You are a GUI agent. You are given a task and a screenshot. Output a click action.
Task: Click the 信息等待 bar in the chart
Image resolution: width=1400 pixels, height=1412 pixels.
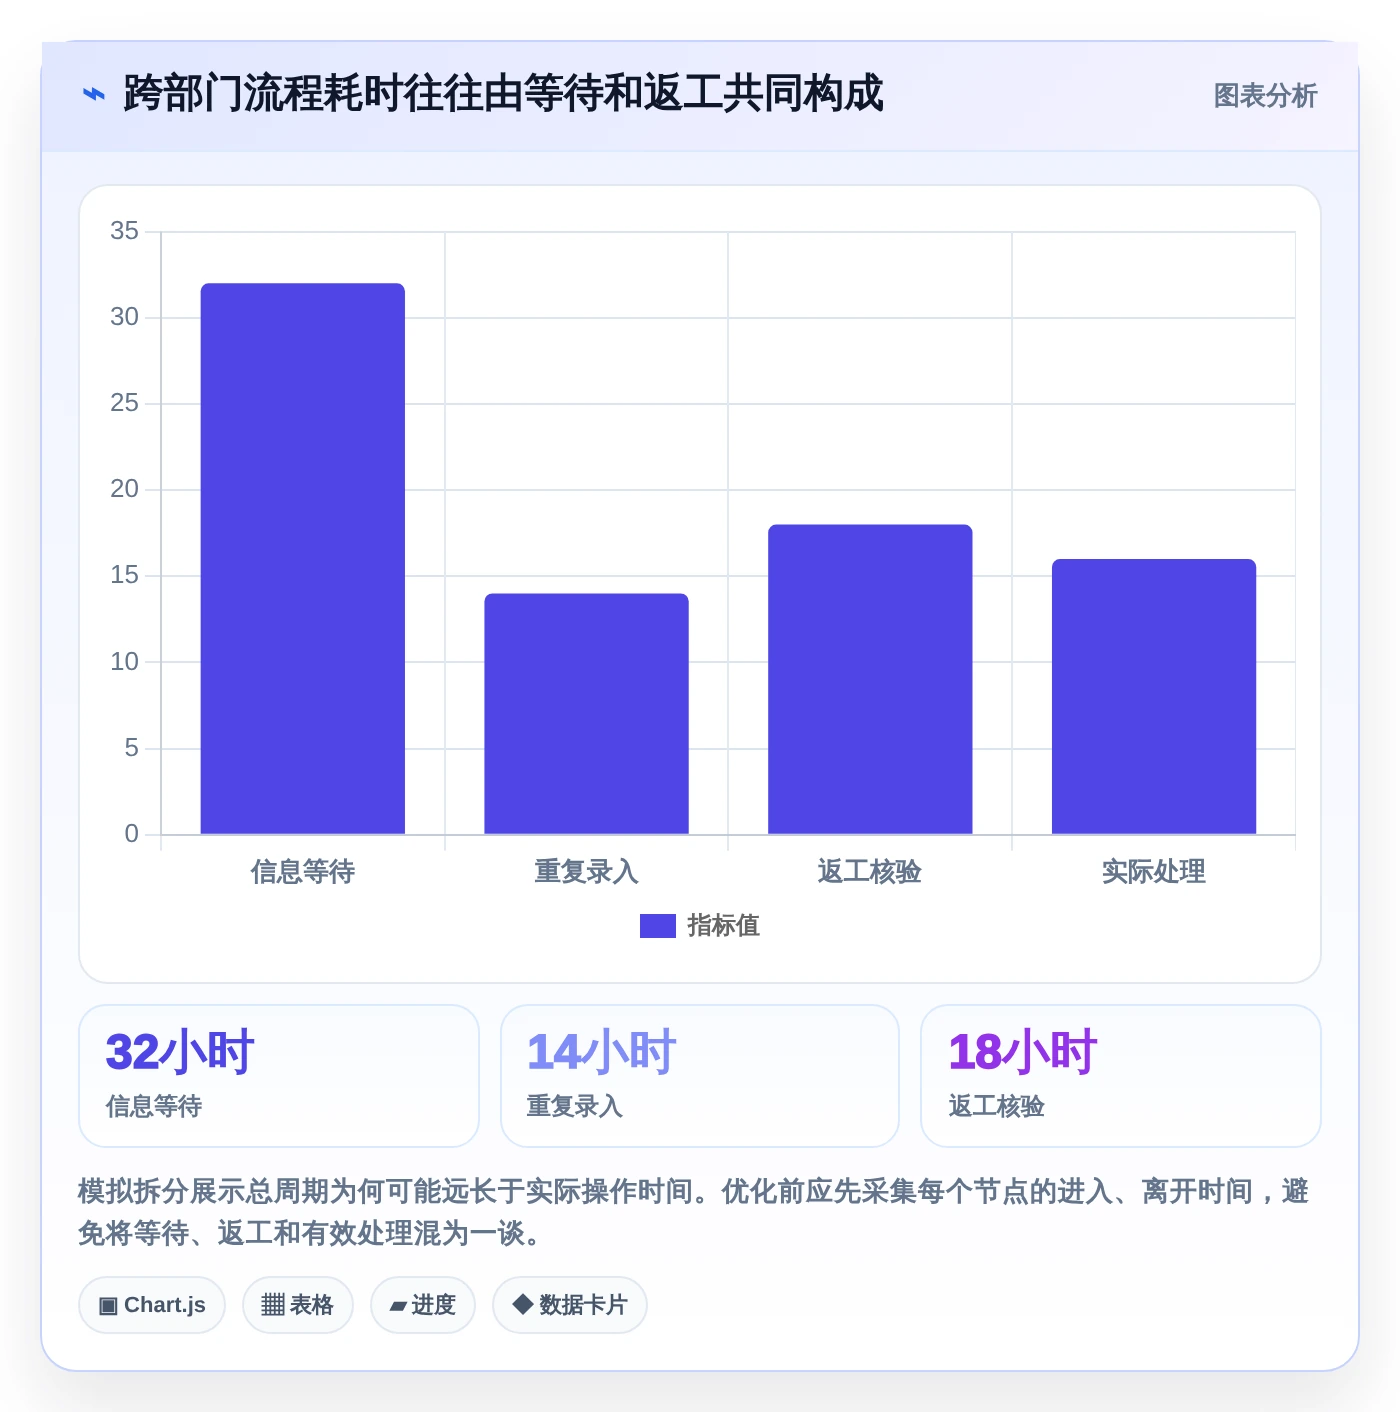pyautogui.click(x=303, y=559)
